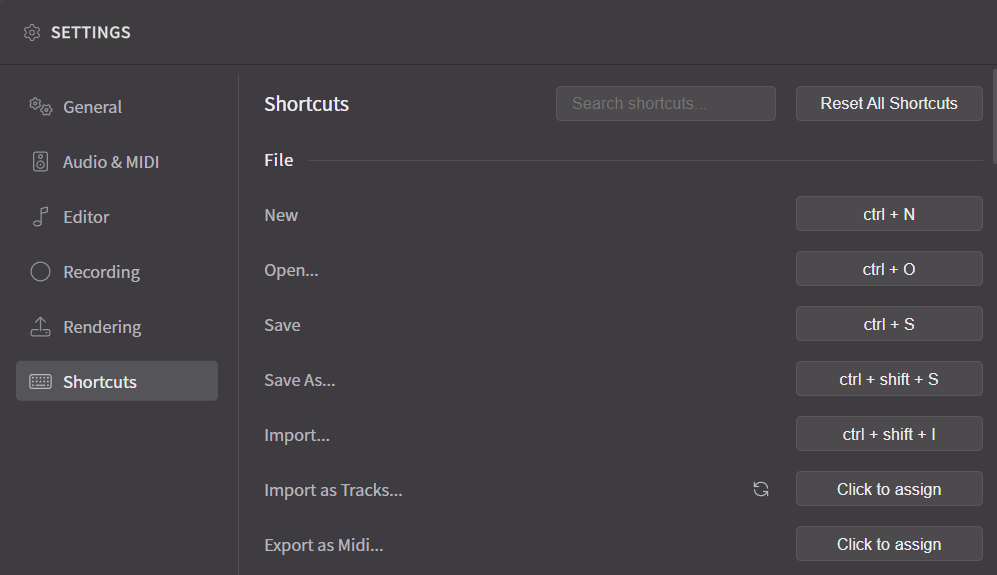Click the General gears icon

click(41, 107)
